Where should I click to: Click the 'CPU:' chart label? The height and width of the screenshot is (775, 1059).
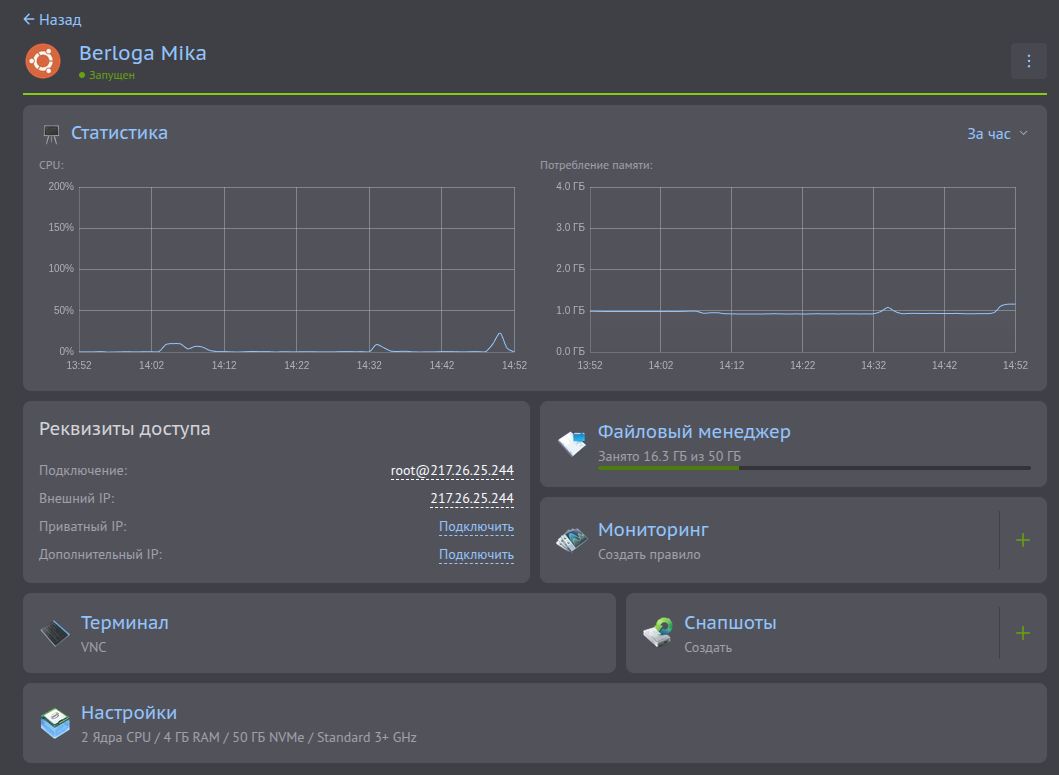click(51, 165)
